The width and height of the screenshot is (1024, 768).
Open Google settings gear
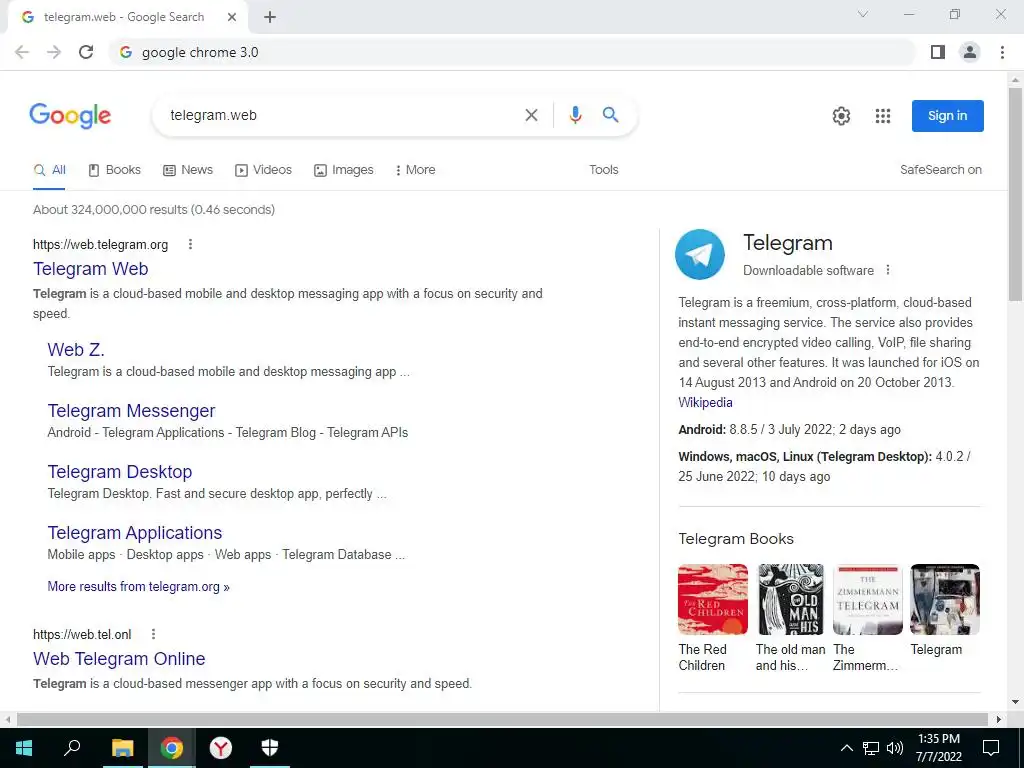[x=841, y=116]
